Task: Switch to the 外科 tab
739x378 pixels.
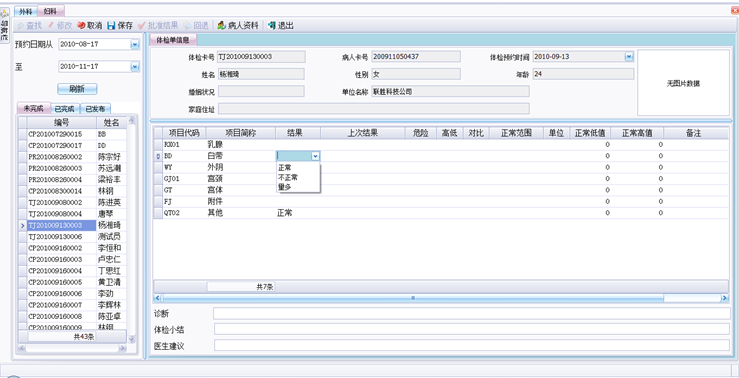Action: [25, 11]
